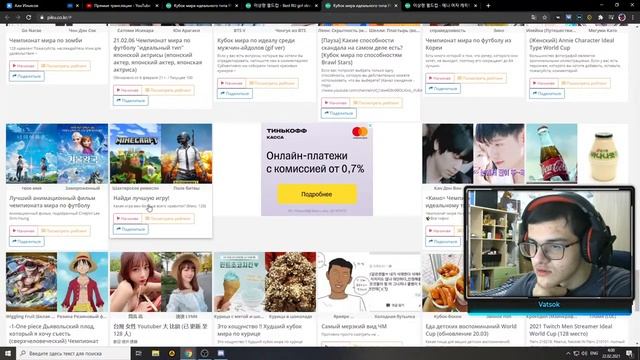This screenshot has width=640, height=360.
Task: Share the Japanese actress ideal type cup
Action: [x=131, y=100]
